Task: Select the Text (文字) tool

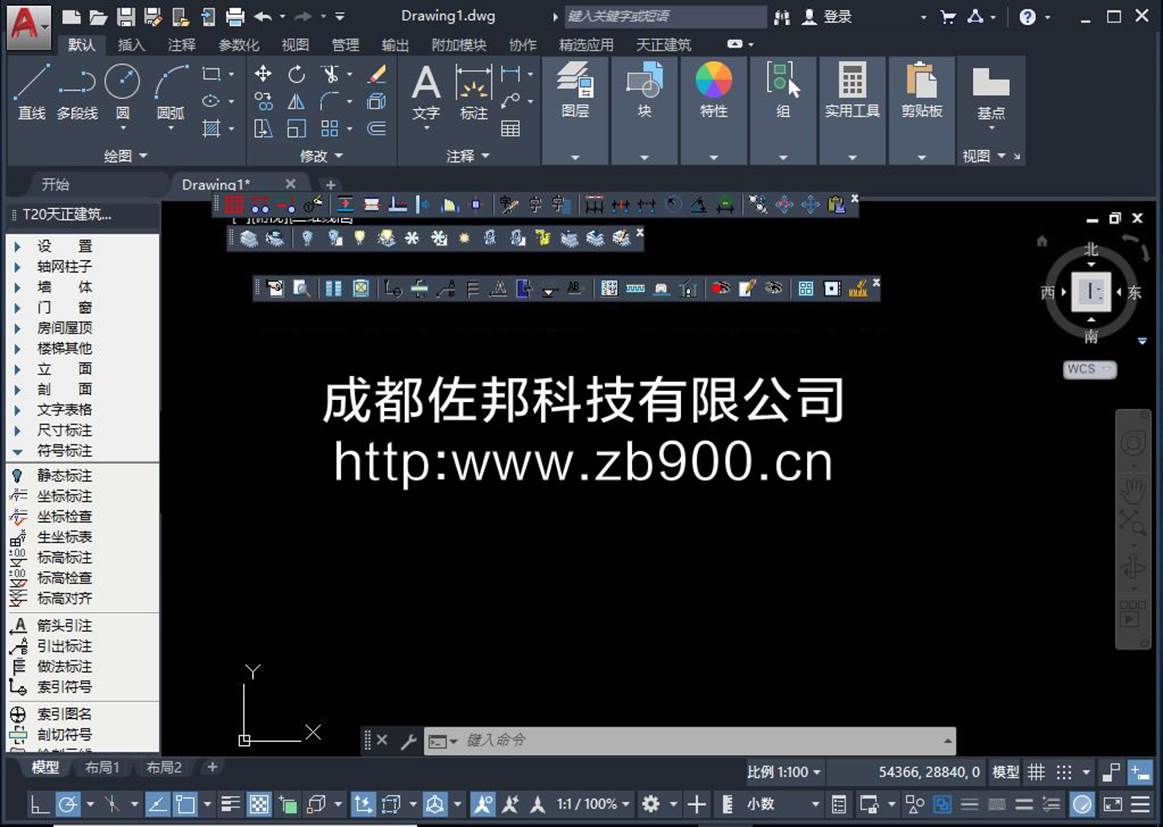Action: coord(426,92)
